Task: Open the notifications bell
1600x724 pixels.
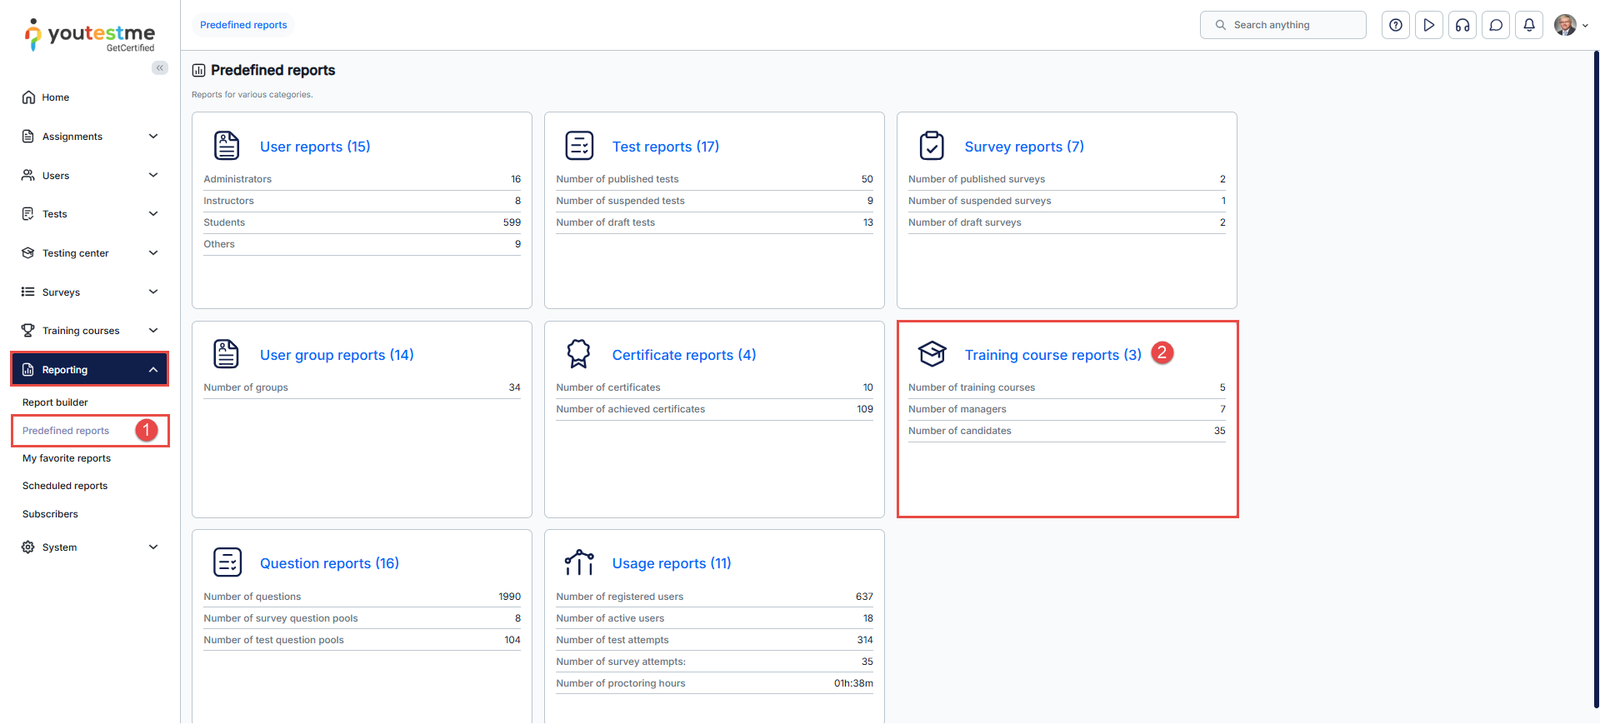Action: pyautogui.click(x=1529, y=25)
